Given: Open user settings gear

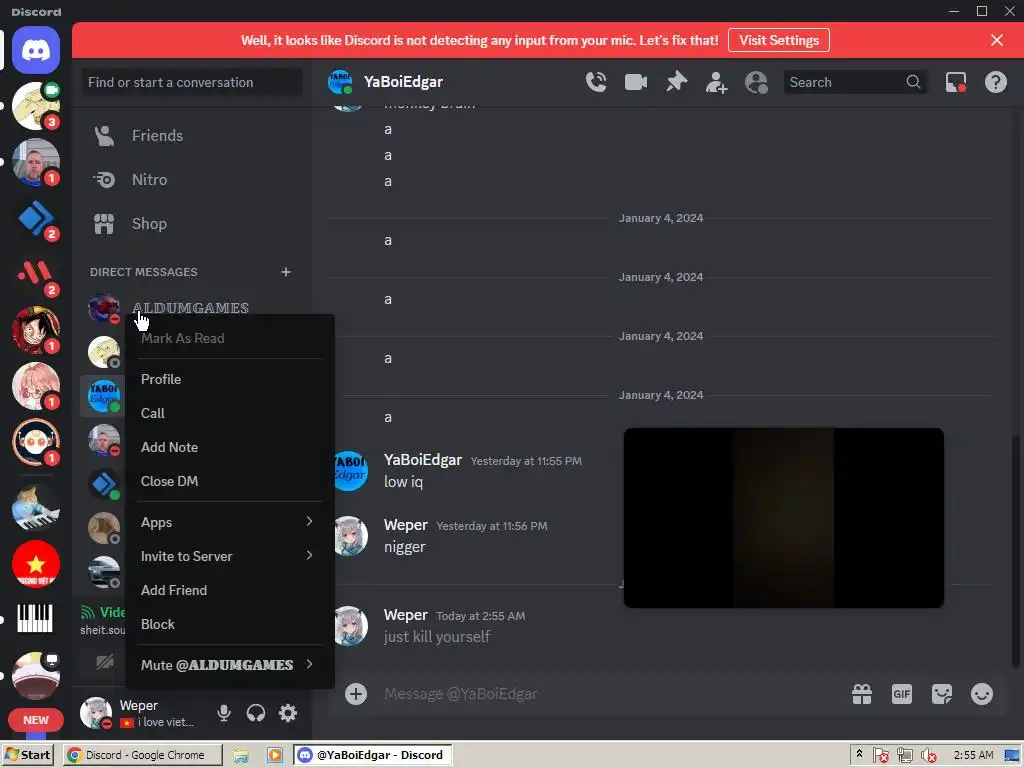Looking at the screenshot, I should point(288,712).
